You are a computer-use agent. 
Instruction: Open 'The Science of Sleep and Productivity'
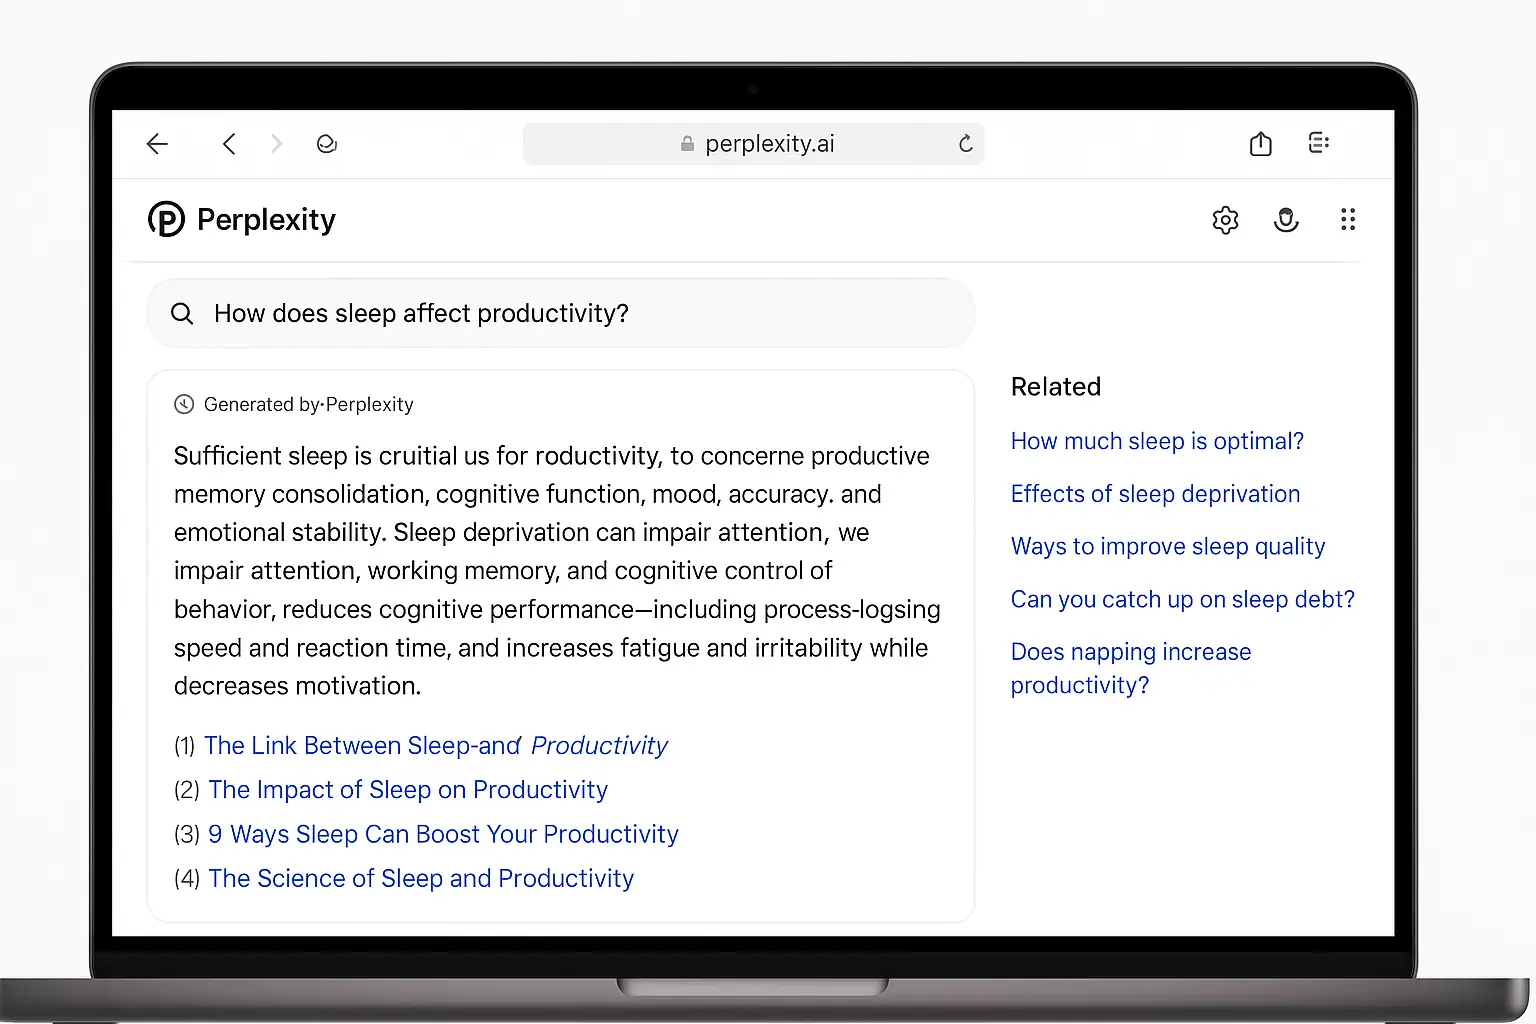coord(421,878)
